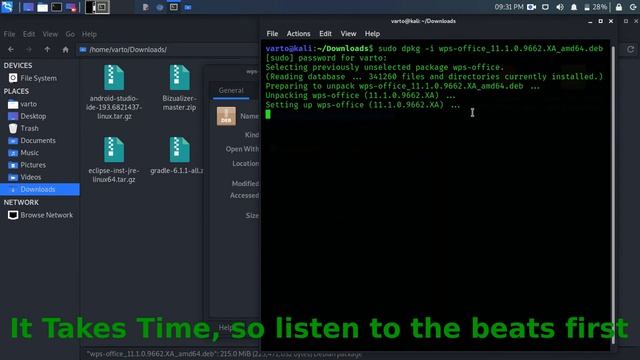The width and height of the screenshot is (640, 360).
Task: Select the document window button in the taskbar
Action: (146, 7)
